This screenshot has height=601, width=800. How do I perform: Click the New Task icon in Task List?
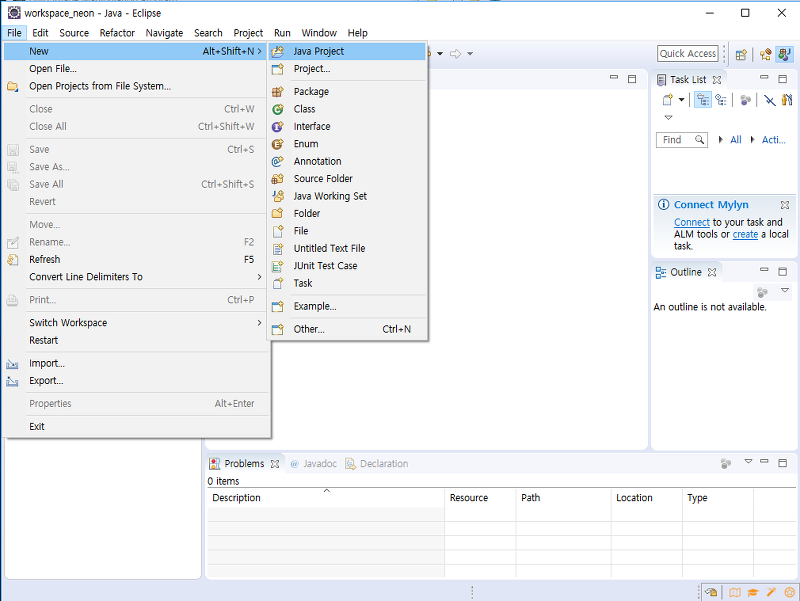pyautogui.click(x=668, y=99)
